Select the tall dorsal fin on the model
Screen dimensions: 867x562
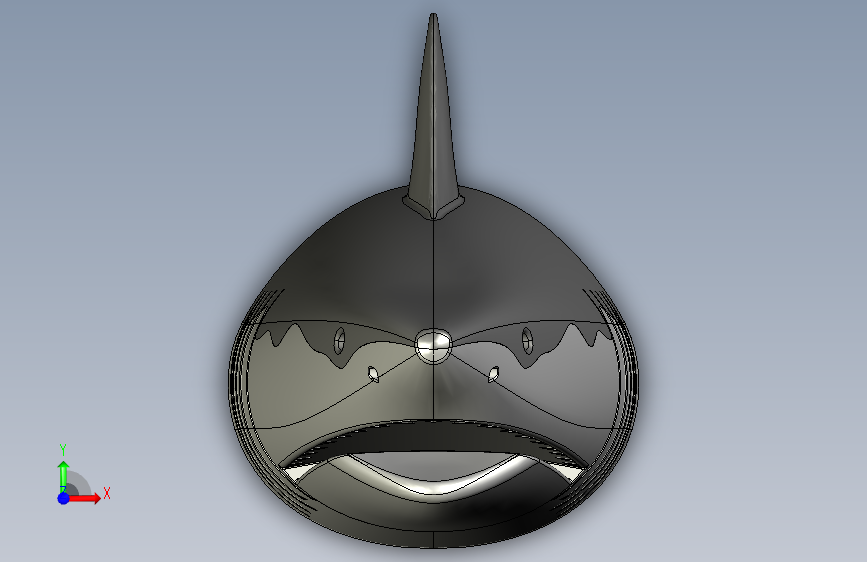[434, 116]
